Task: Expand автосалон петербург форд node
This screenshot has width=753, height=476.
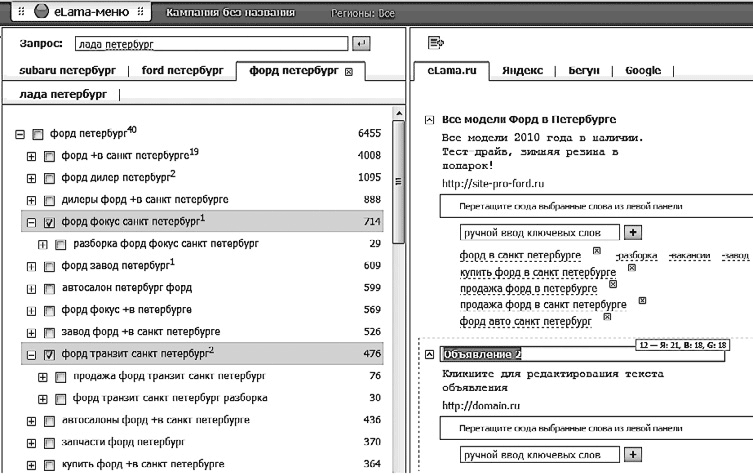Action: click(x=31, y=289)
